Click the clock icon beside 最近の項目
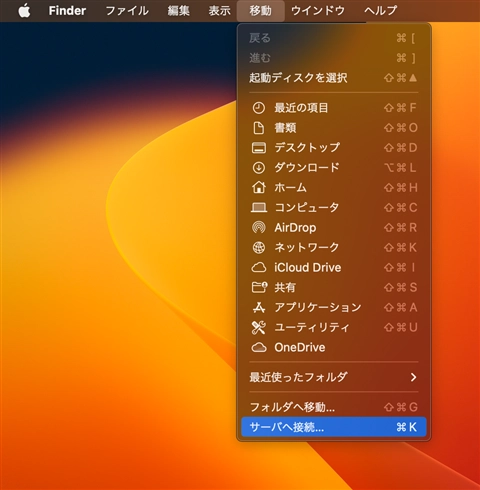The image size is (480, 490). coord(259,108)
